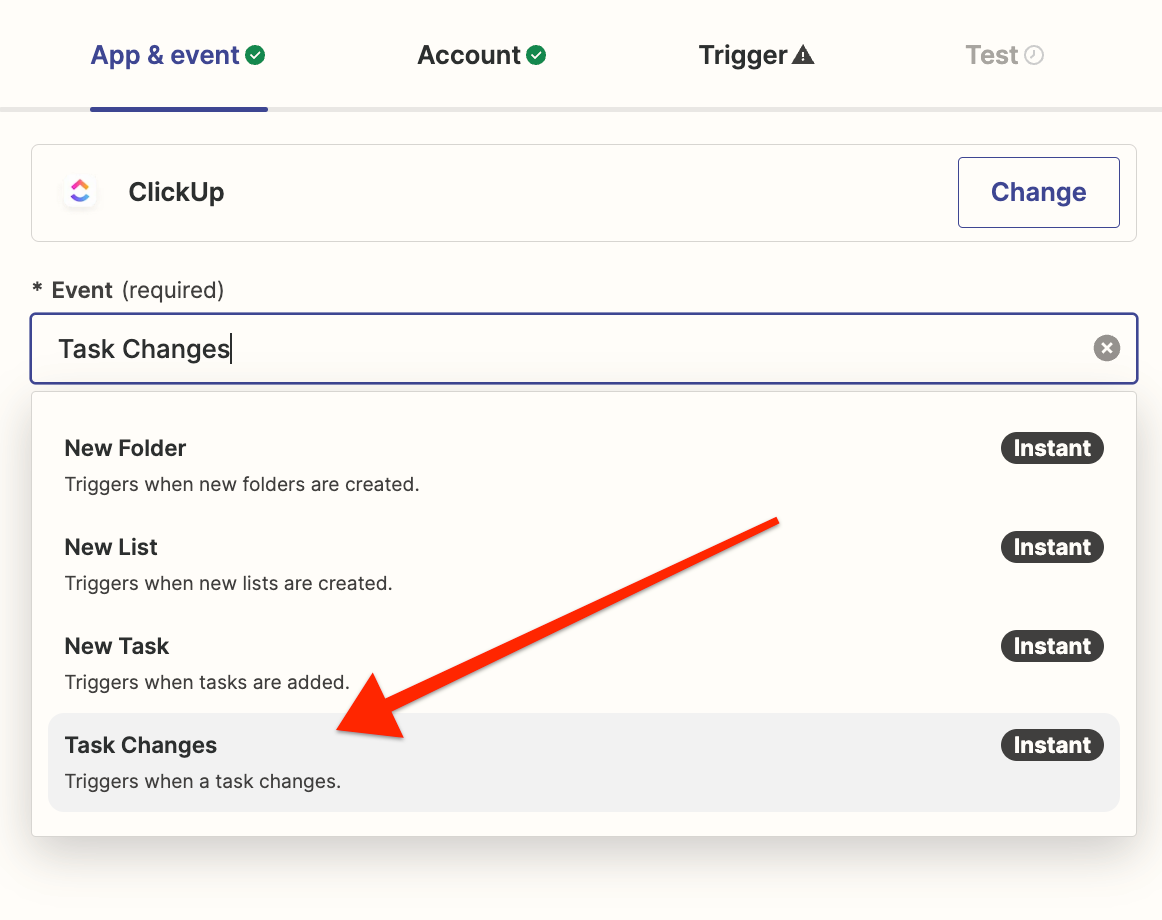The width and height of the screenshot is (1162, 920).
Task: Go to the Trigger tab
Action: (743, 56)
